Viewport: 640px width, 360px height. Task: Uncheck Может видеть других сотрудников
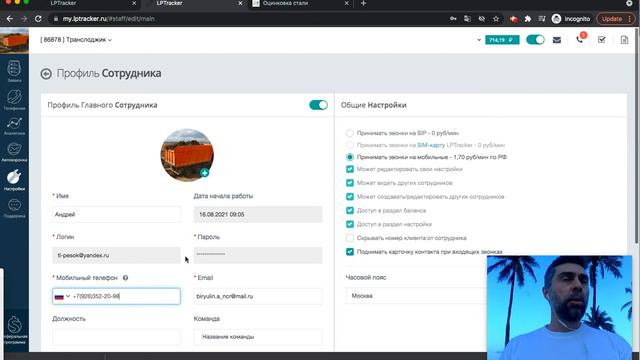click(350, 183)
